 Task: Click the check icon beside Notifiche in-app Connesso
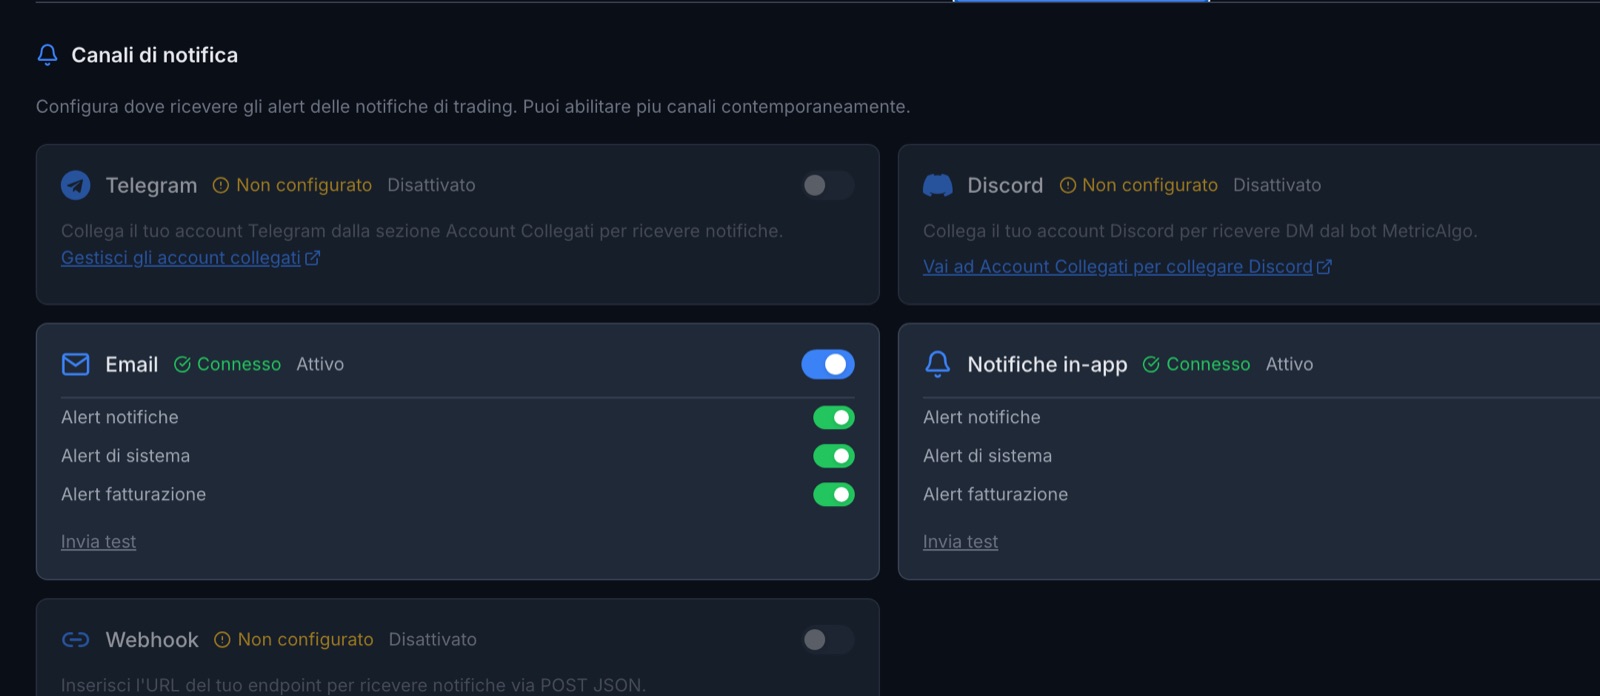1151,364
